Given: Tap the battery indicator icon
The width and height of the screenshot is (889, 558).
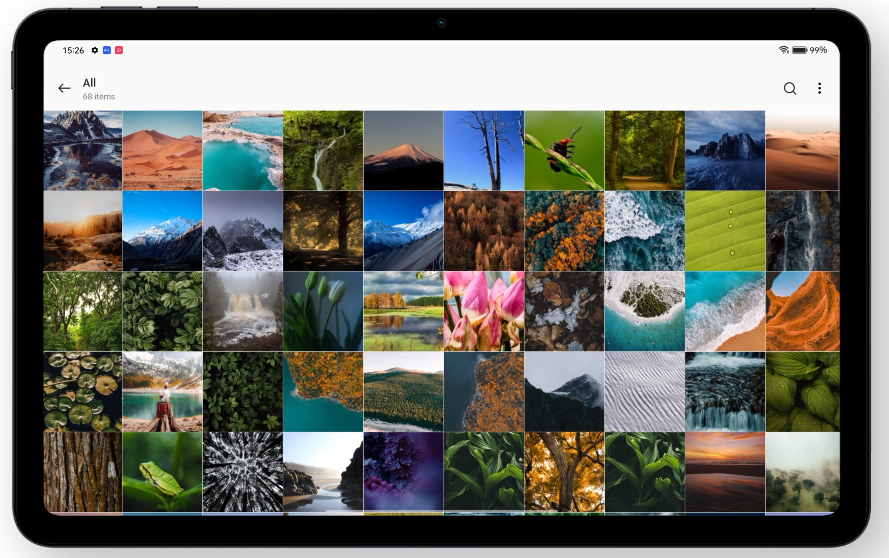Looking at the screenshot, I should click(x=799, y=50).
